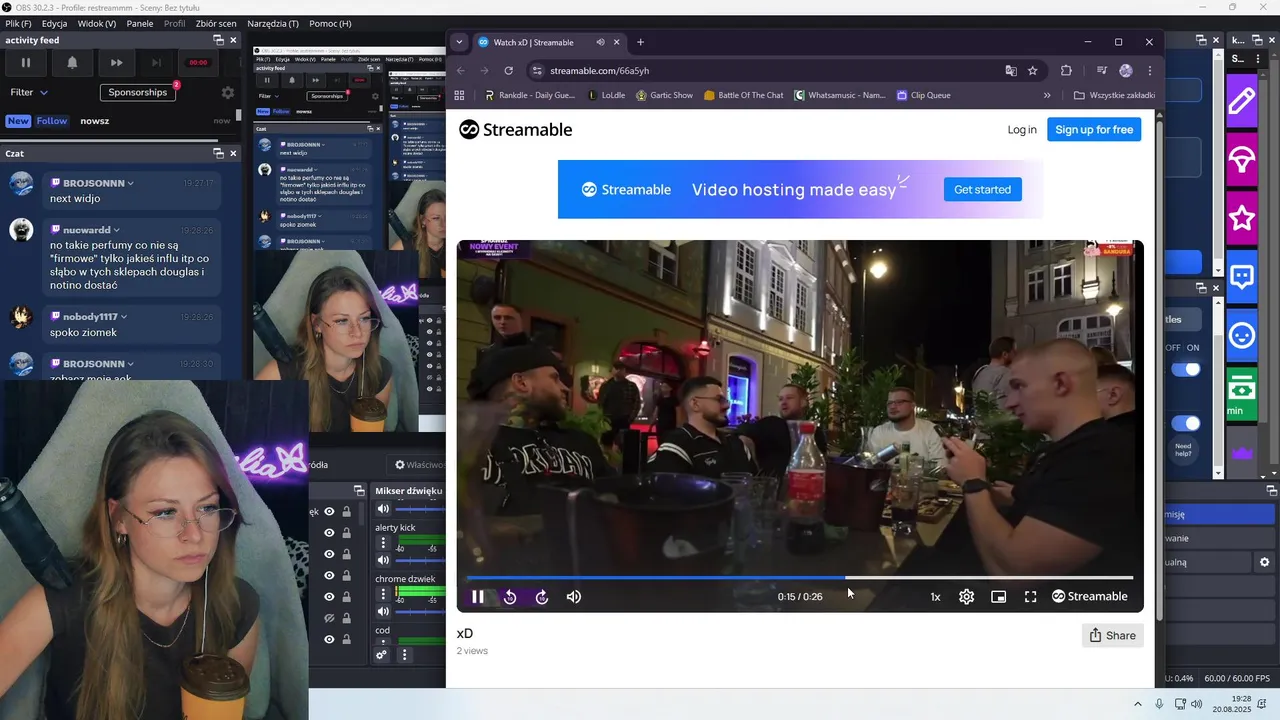Mute the chrome dzwiek audio channel
Image resolution: width=1280 pixels, height=720 pixels.
382,611
